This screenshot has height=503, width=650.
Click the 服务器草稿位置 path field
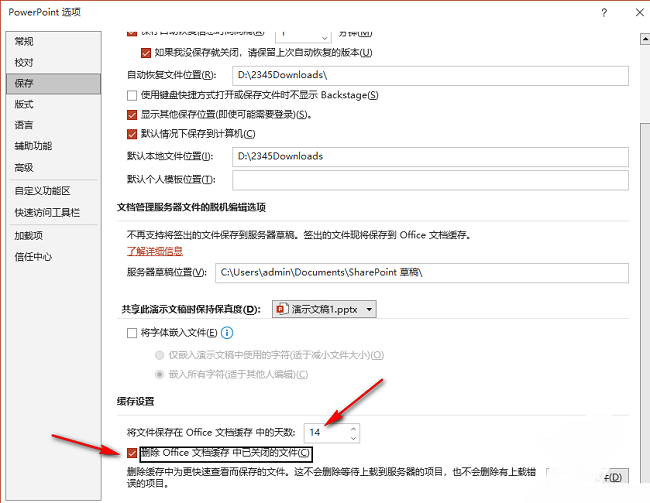coord(419,273)
